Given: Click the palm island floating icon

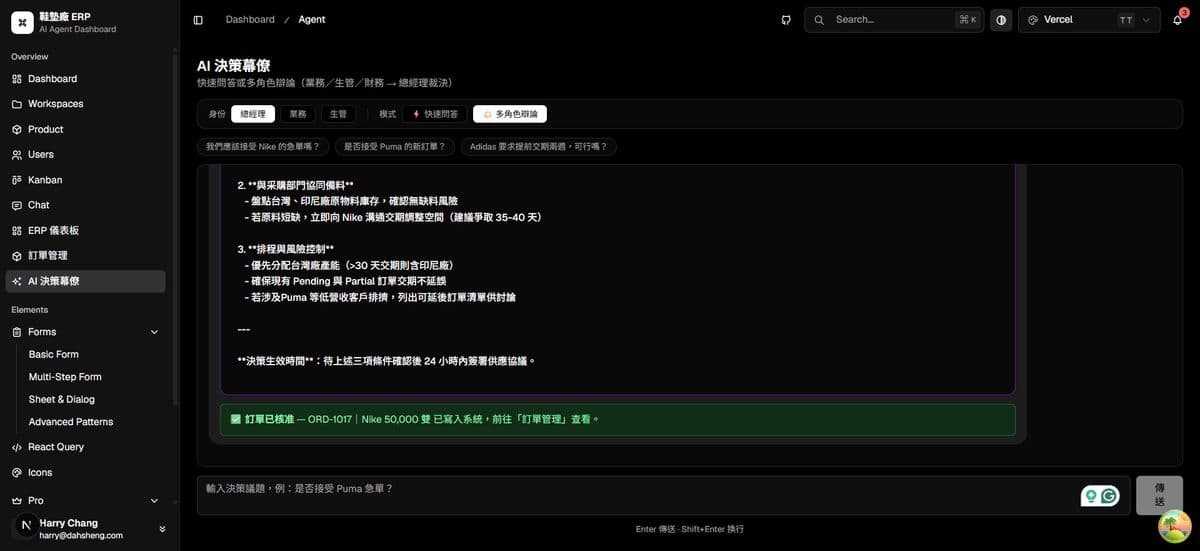Looking at the screenshot, I should [1174, 526].
